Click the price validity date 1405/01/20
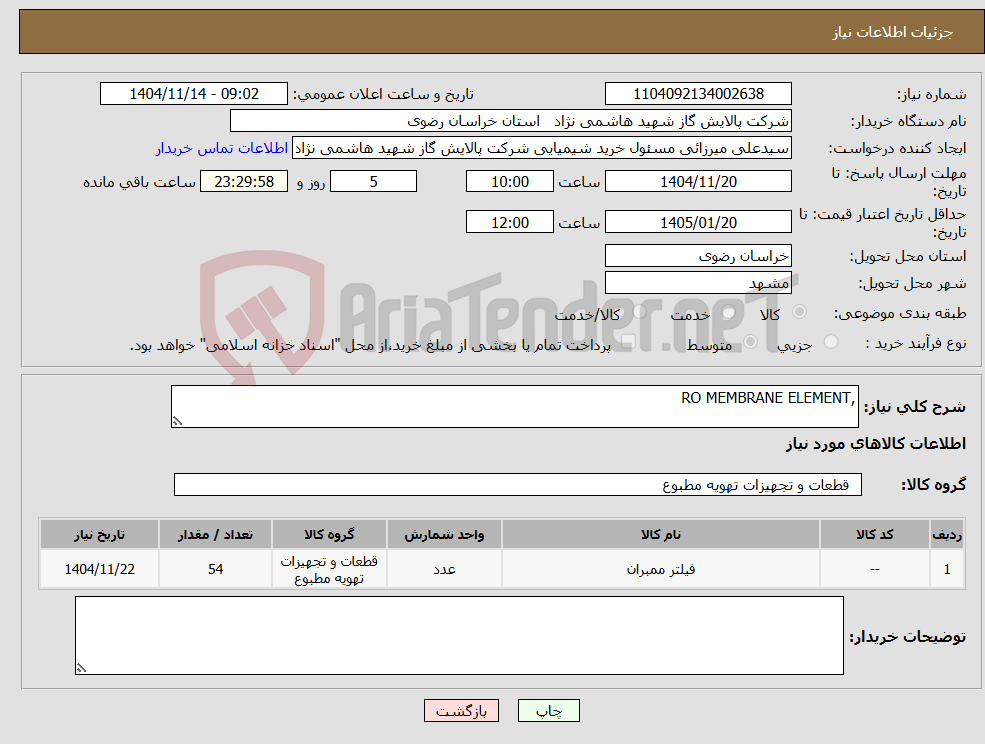This screenshot has height=744, width=985. 698,222
